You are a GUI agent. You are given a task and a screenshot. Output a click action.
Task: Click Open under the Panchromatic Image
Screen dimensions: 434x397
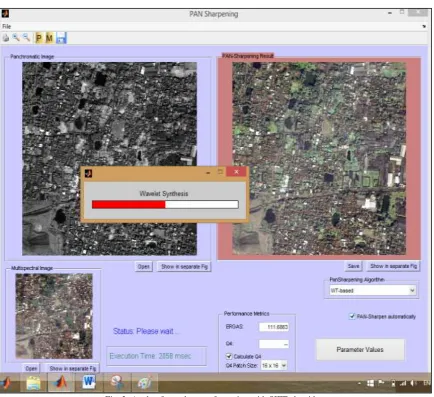(144, 266)
